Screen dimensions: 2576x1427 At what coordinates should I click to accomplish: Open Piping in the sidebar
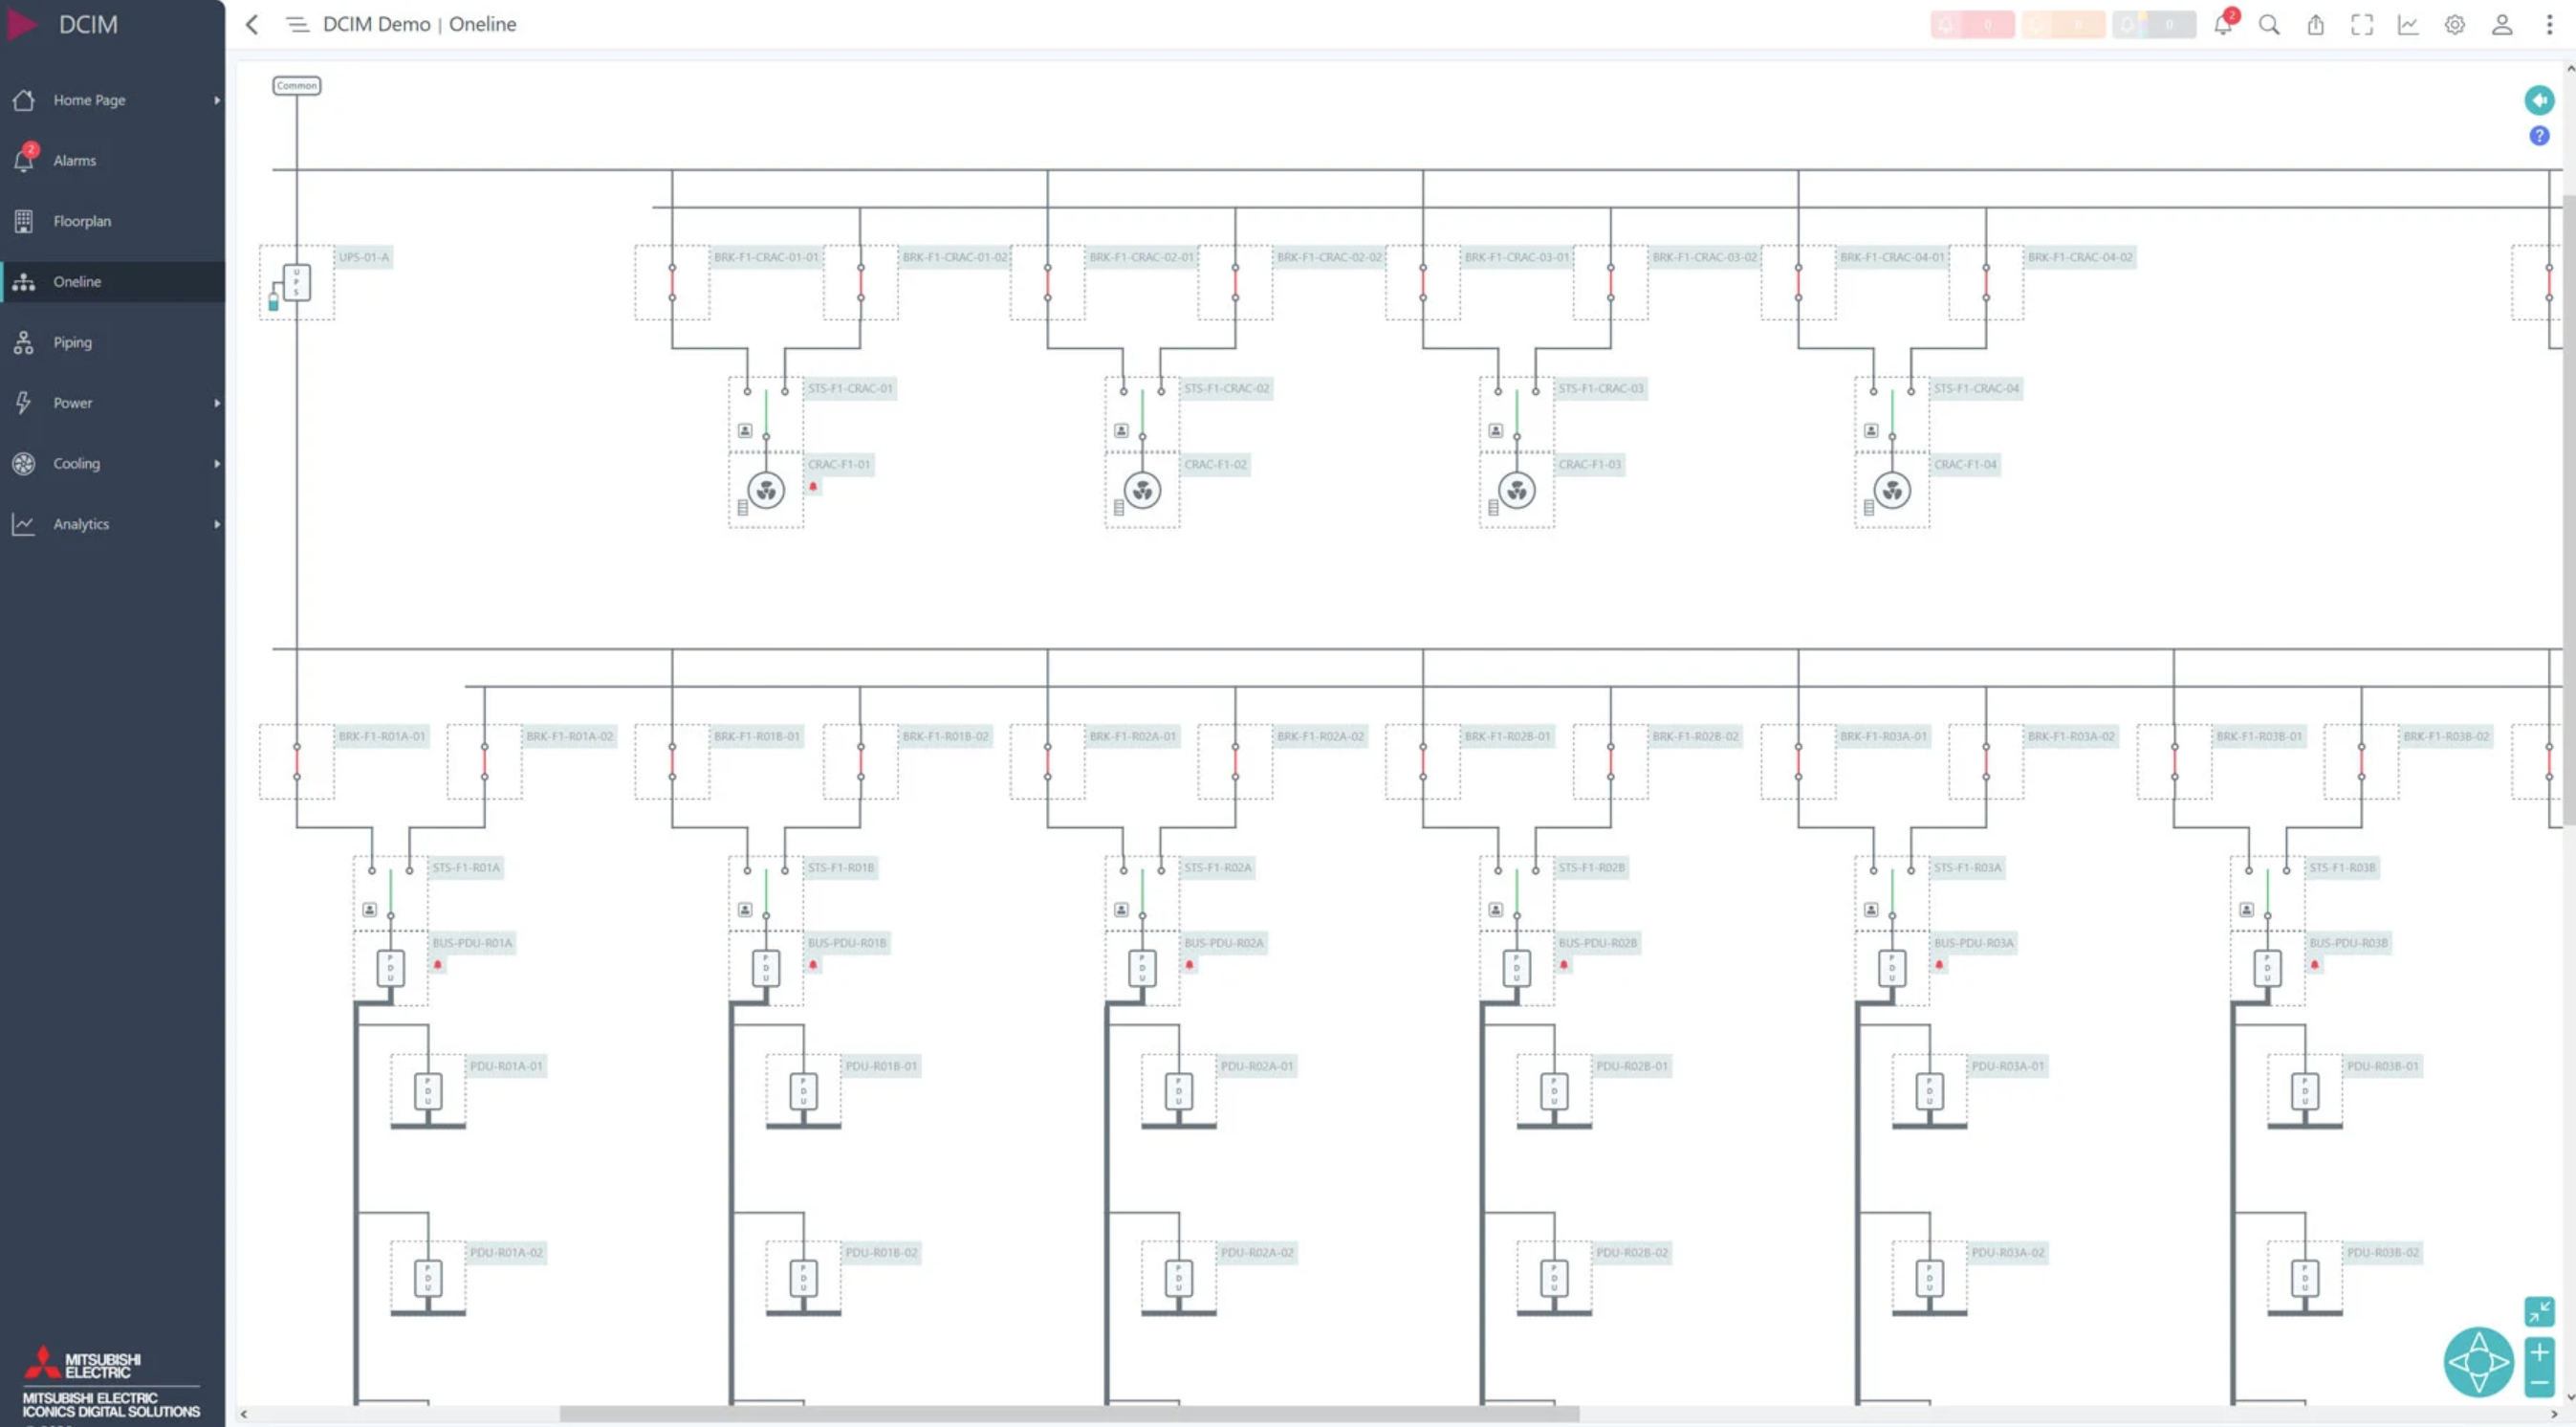113,342
